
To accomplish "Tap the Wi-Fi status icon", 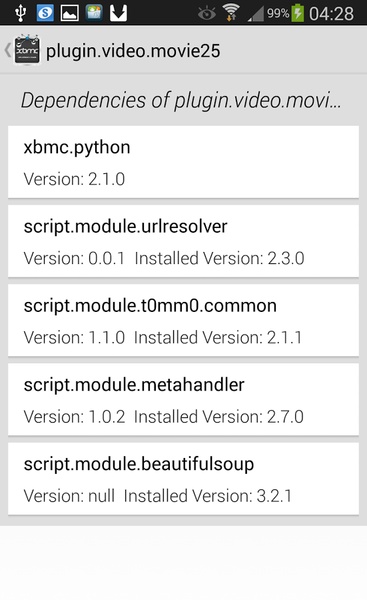I will pyautogui.click(x=231, y=13).
